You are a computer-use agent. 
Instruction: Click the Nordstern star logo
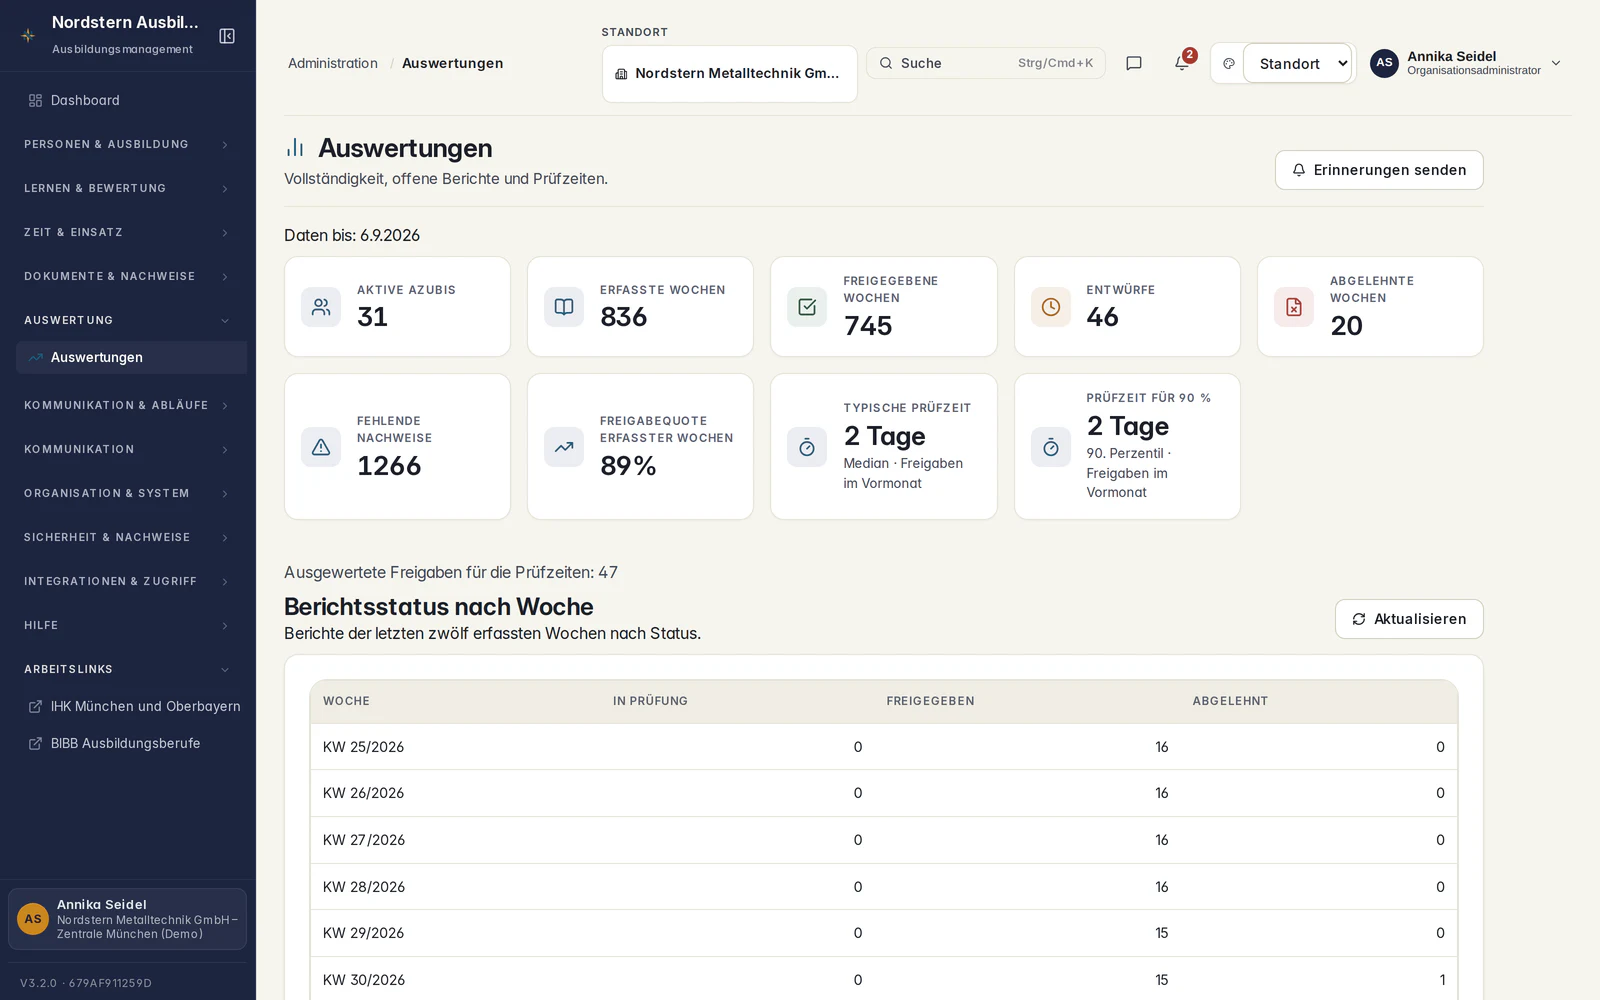[28, 35]
